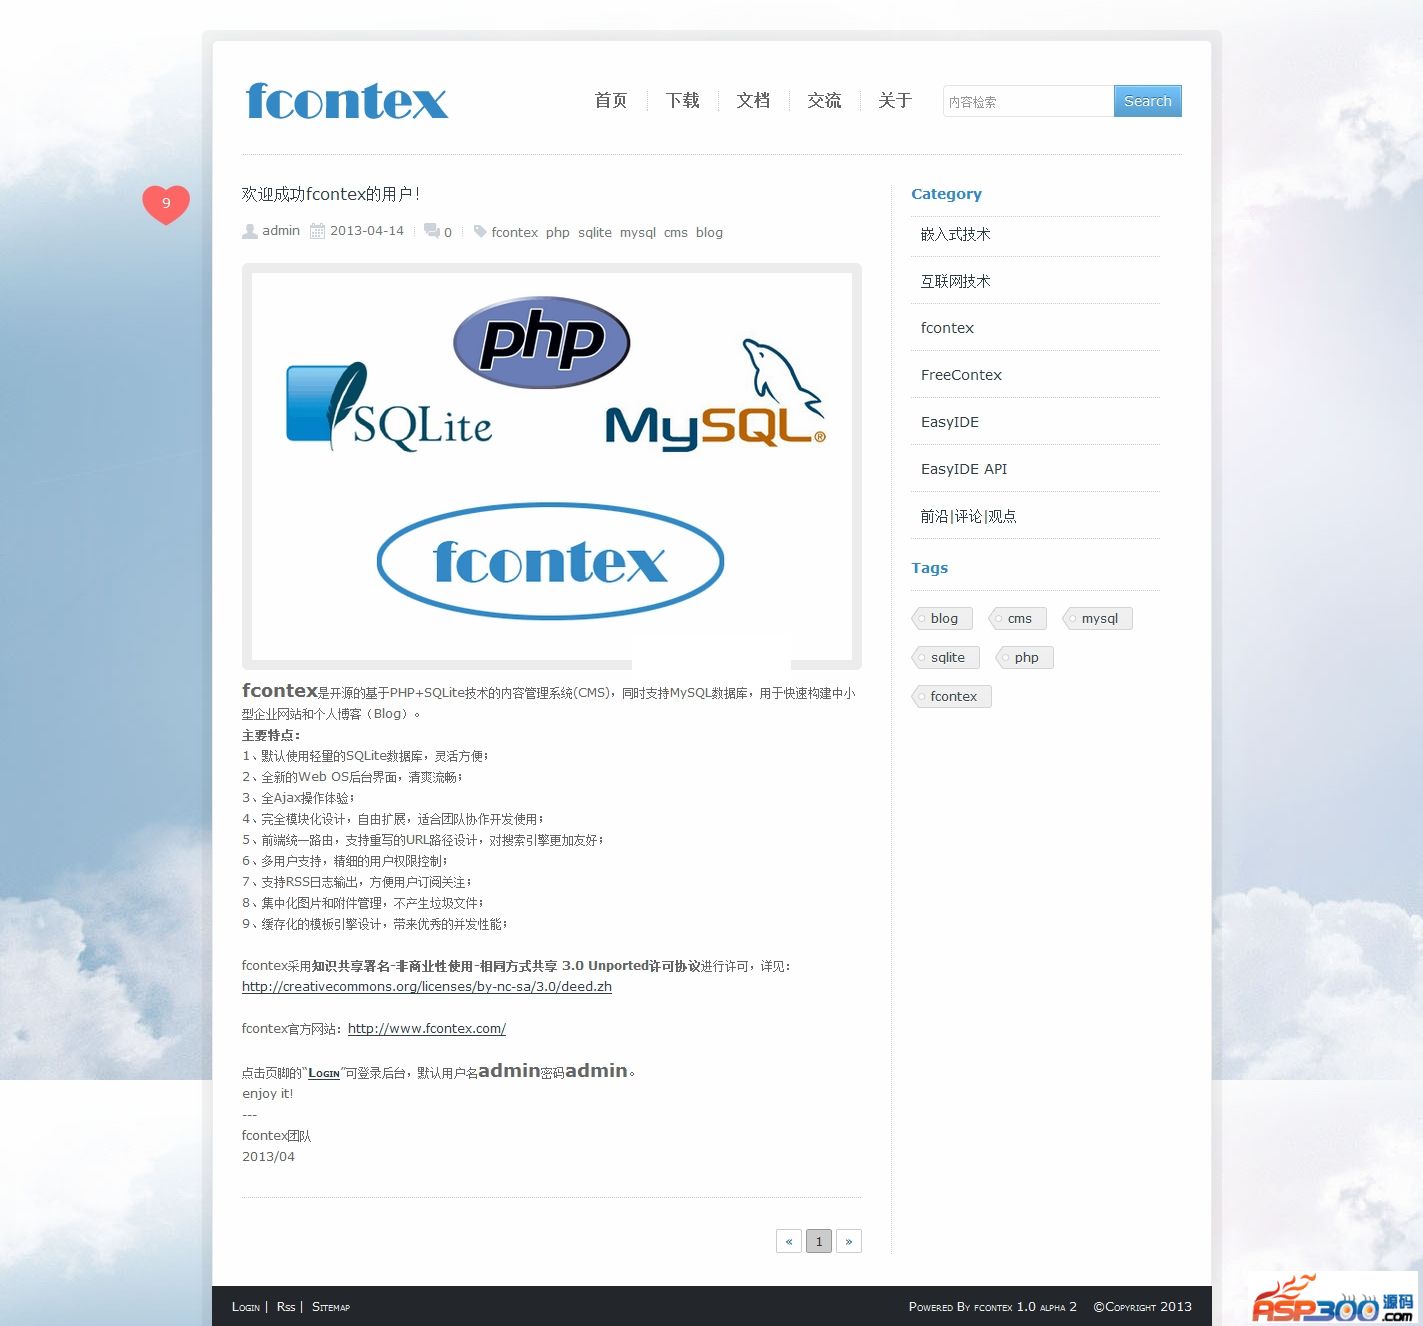The width and height of the screenshot is (1423, 1326).
Task: Click the Search button
Action: pyautogui.click(x=1148, y=101)
